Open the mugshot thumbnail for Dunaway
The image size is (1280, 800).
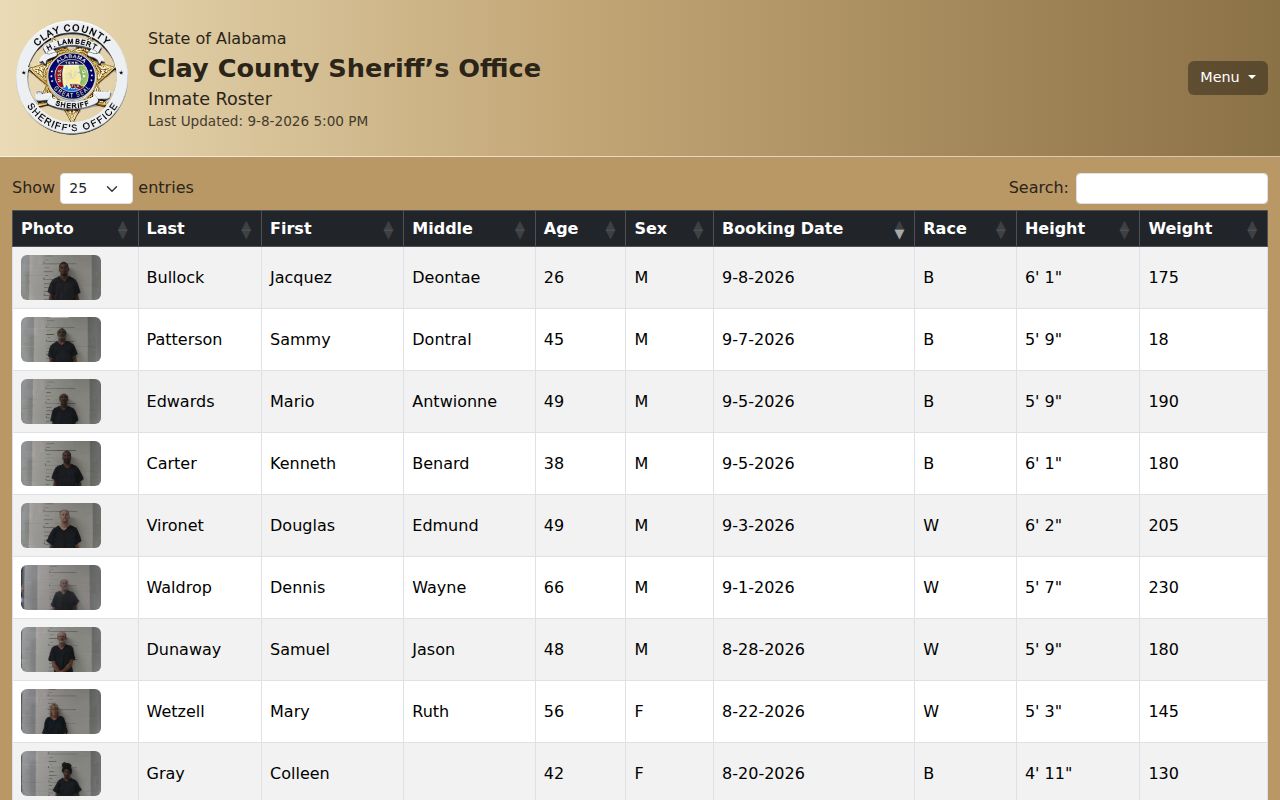61,650
